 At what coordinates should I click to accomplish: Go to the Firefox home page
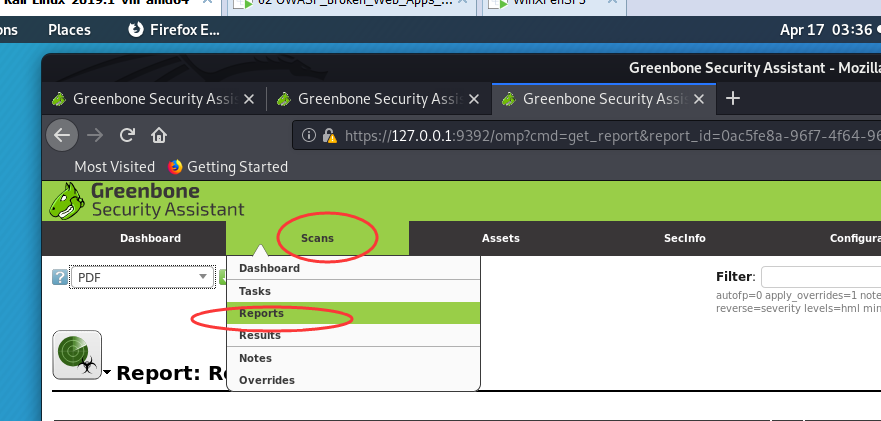pos(159,135)
